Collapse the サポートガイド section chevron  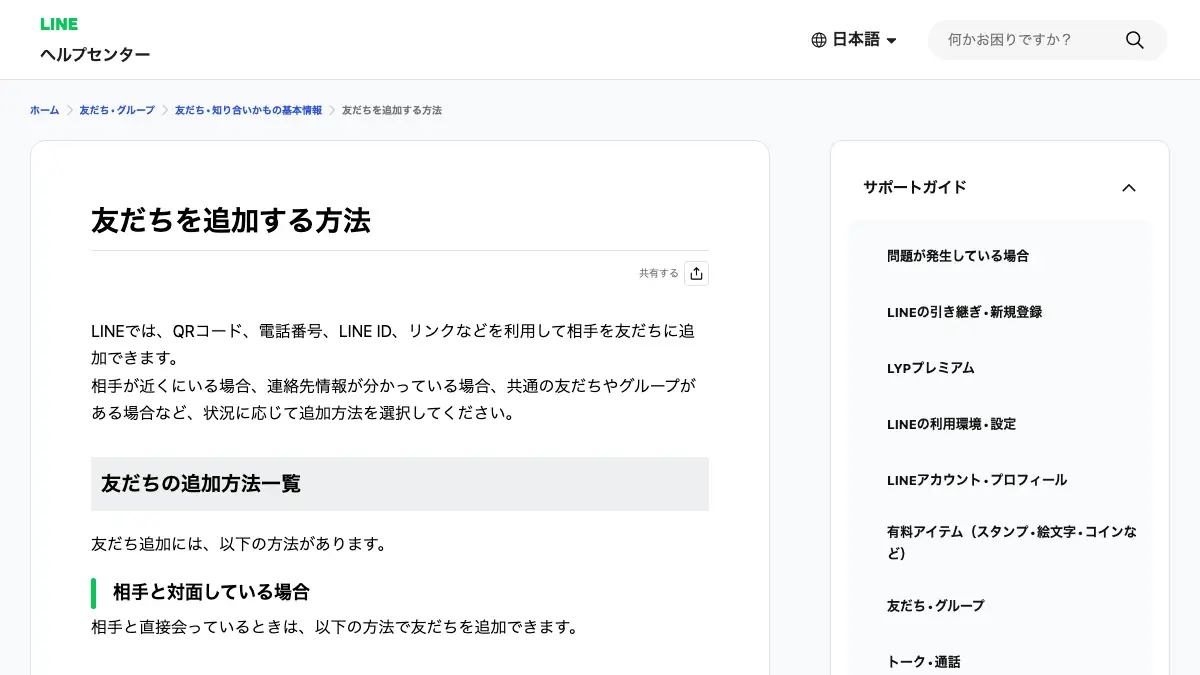click(x=1129, y=187)
